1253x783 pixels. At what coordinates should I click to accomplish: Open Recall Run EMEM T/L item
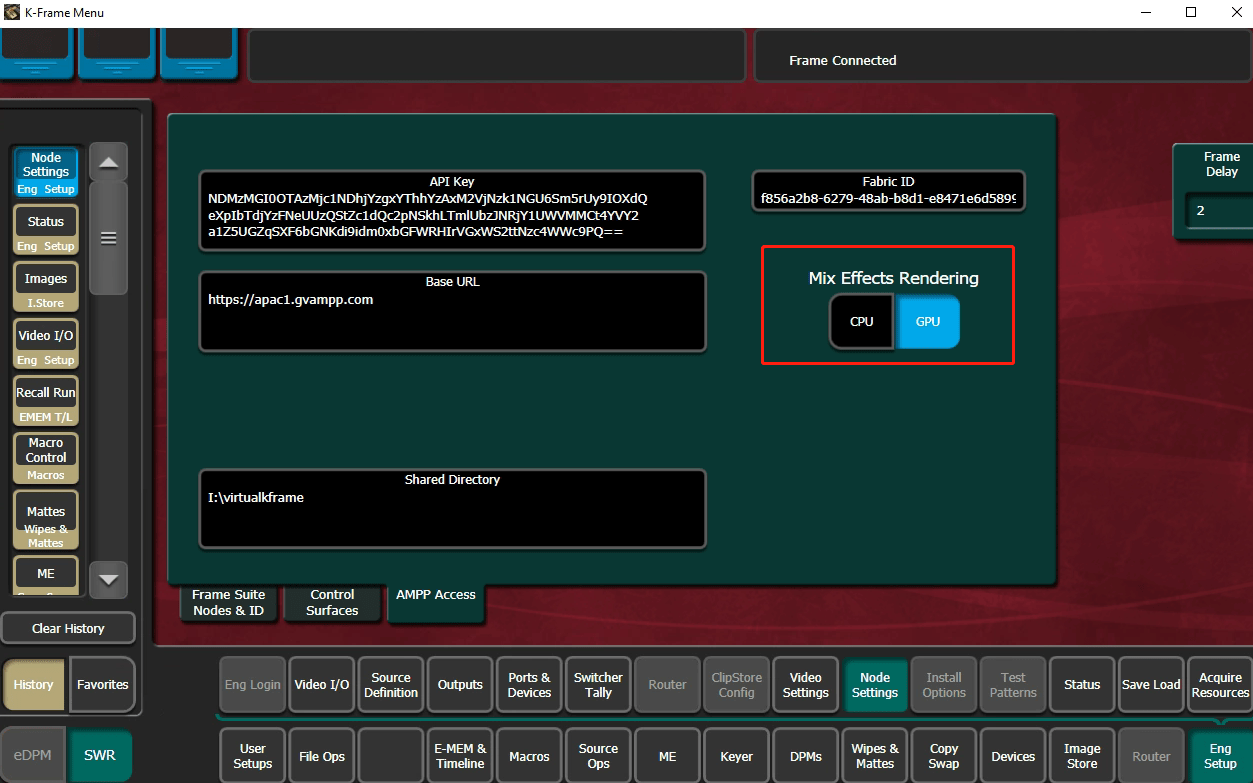46,400
